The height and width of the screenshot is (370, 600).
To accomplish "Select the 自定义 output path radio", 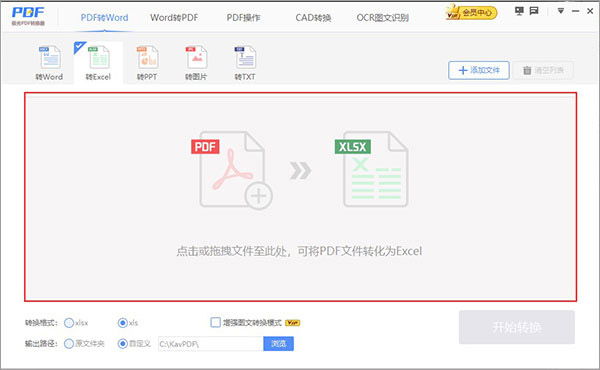I will (x=122, y=344).
